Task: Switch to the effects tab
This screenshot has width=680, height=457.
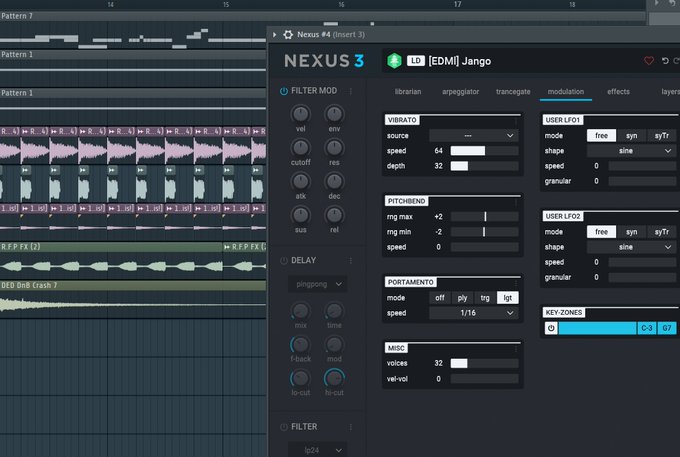Action: pos(618,91)
